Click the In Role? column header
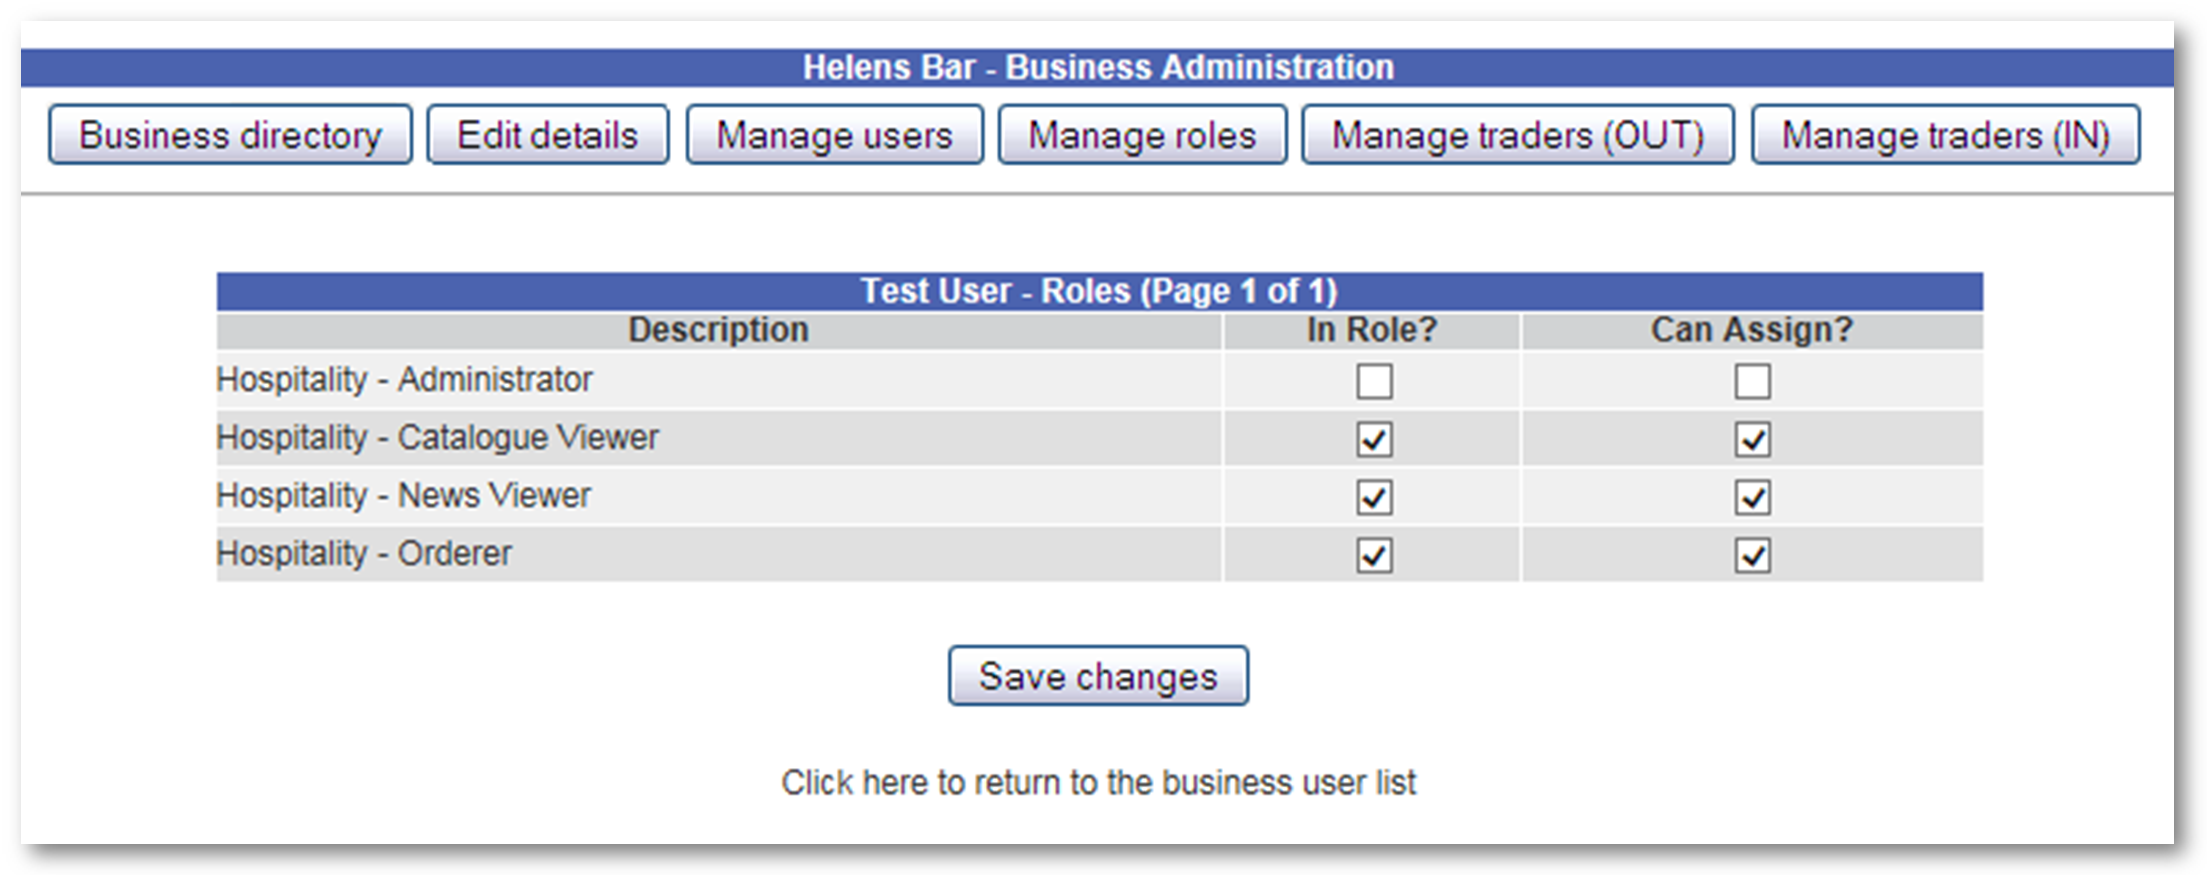The height and width of the screenshot is (875, 2207). point(1371,330)
